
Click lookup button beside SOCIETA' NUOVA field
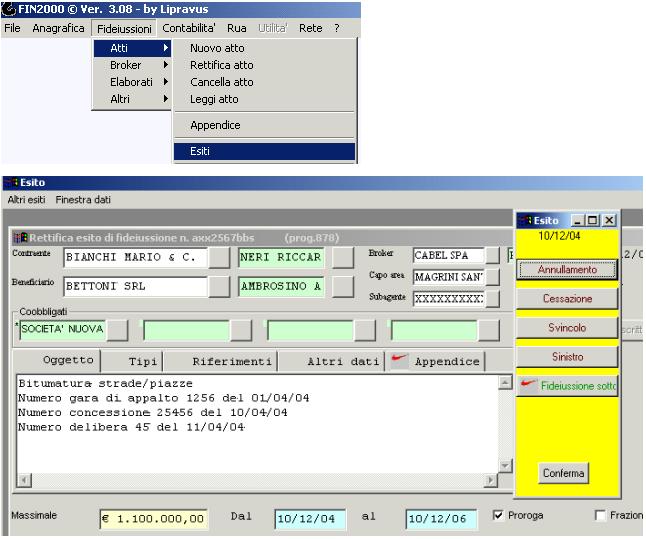tap(117, 330)
